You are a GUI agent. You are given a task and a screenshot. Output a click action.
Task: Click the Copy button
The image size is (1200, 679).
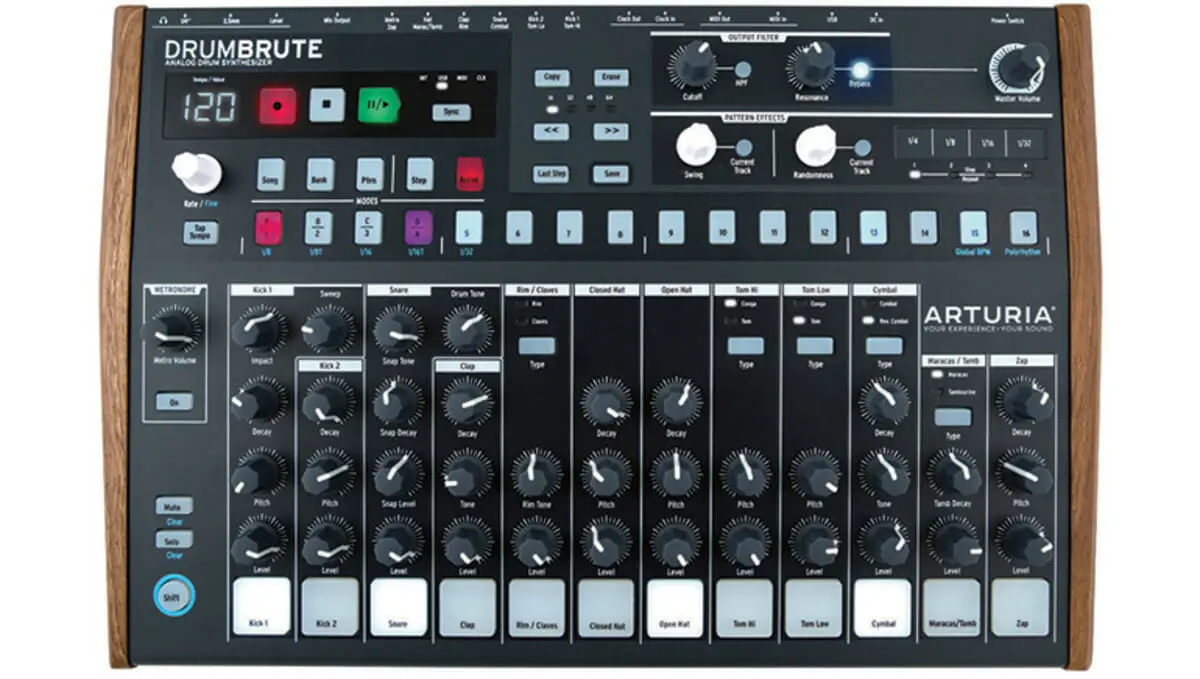tap(551, 78)
